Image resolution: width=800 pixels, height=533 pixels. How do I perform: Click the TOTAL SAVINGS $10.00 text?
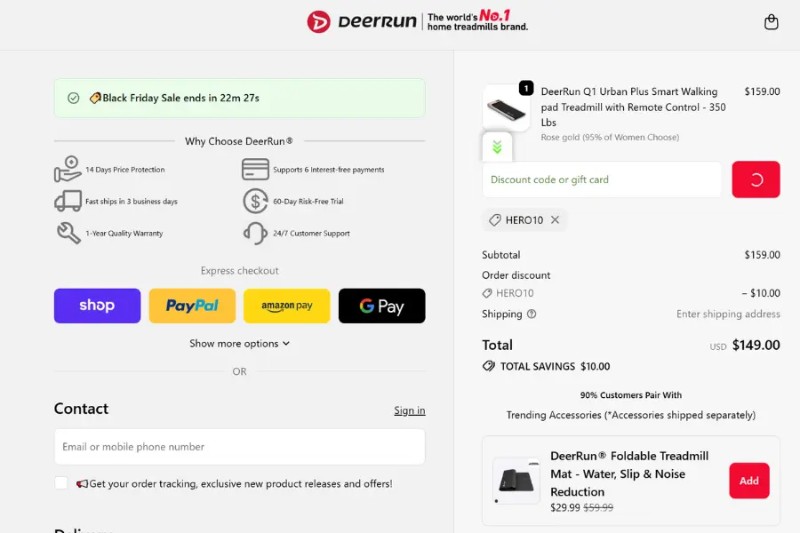pyautogui.click(x=555, y=366)
